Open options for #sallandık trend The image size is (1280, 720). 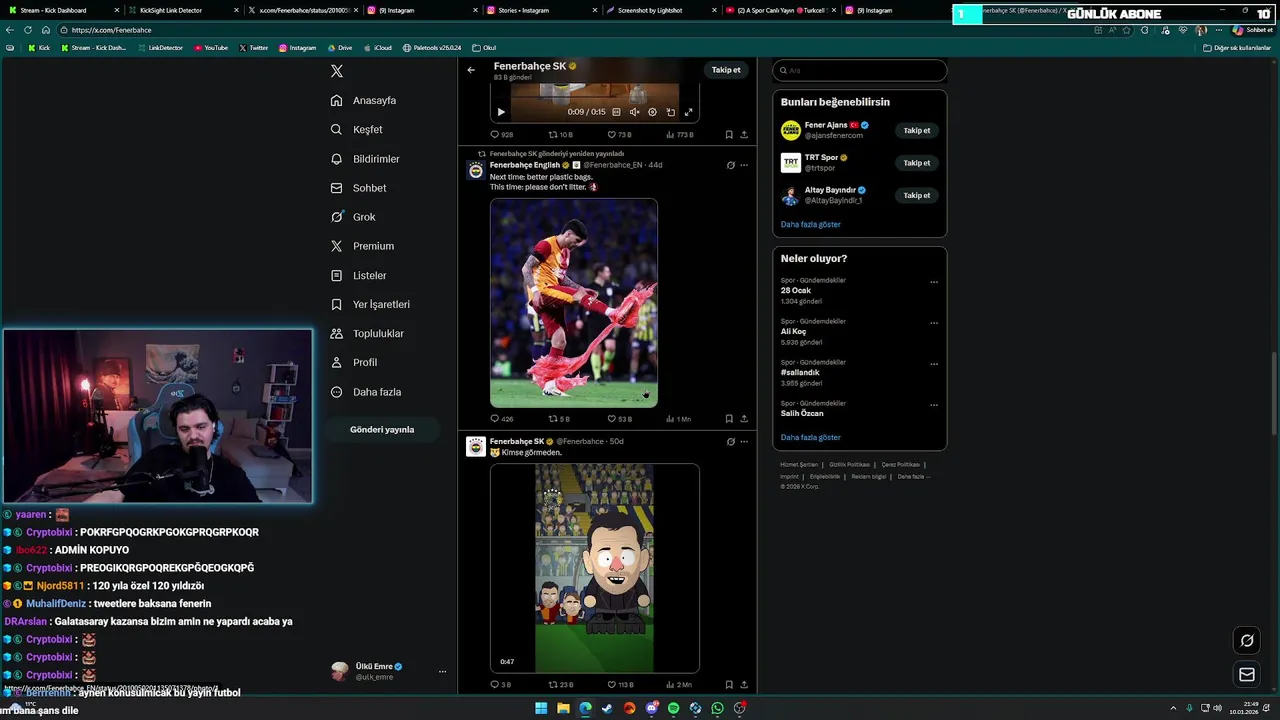click(x=934, y=364)
